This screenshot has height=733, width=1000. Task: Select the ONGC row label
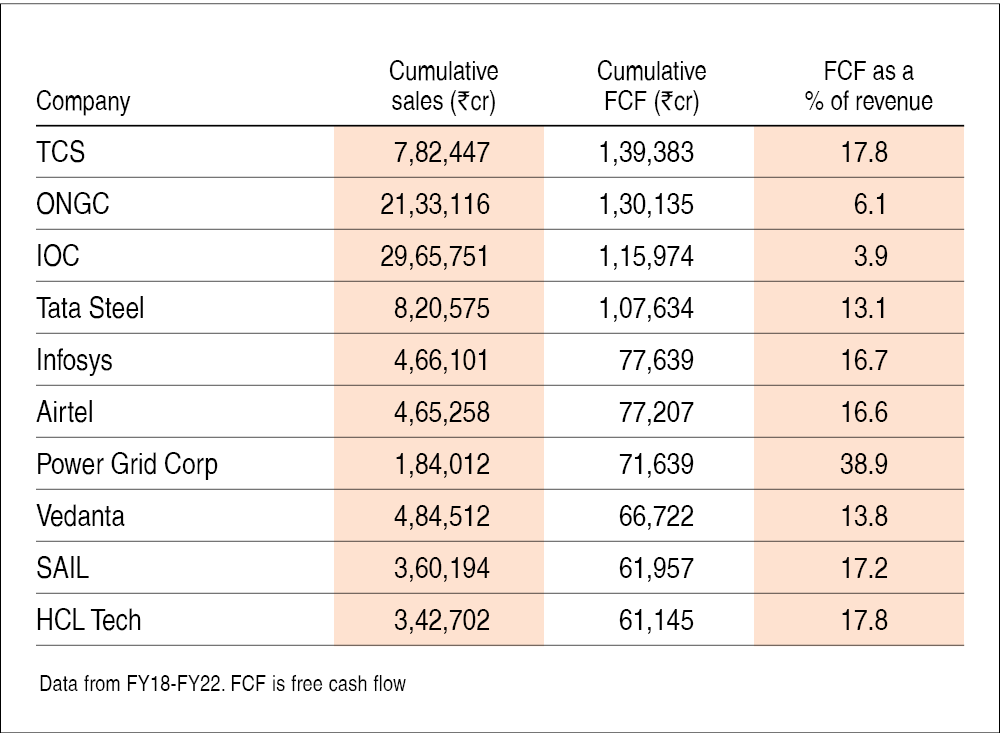[x=72, y=204]
